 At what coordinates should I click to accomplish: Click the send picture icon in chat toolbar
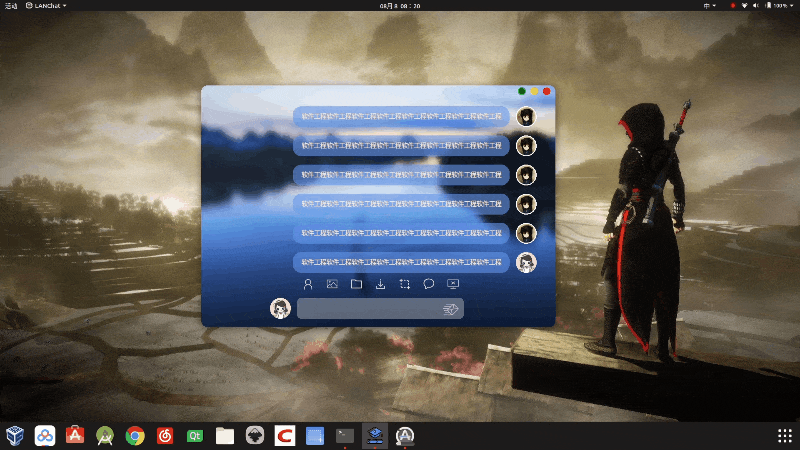(x=332, y=284)
